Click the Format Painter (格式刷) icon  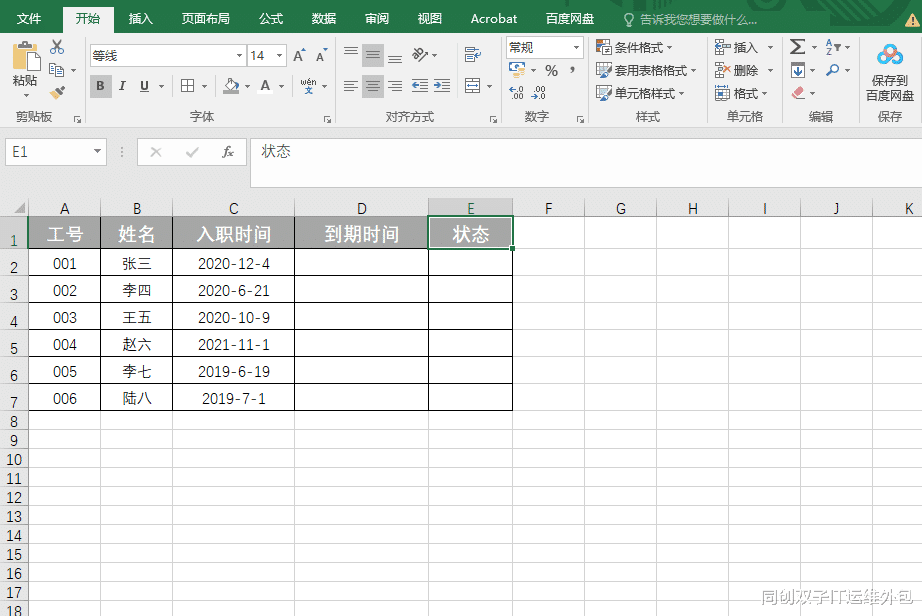tap(57, 93)
